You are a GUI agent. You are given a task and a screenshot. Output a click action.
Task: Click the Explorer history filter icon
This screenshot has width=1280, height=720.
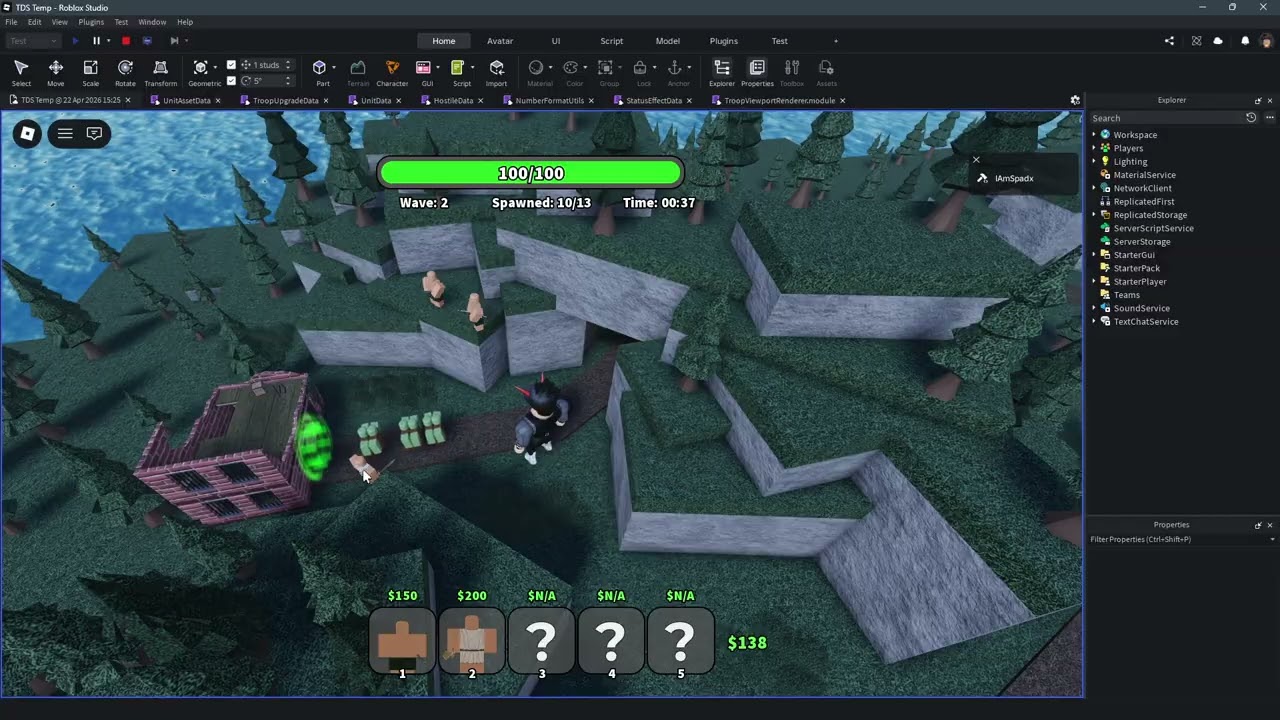coord(1251,118)
